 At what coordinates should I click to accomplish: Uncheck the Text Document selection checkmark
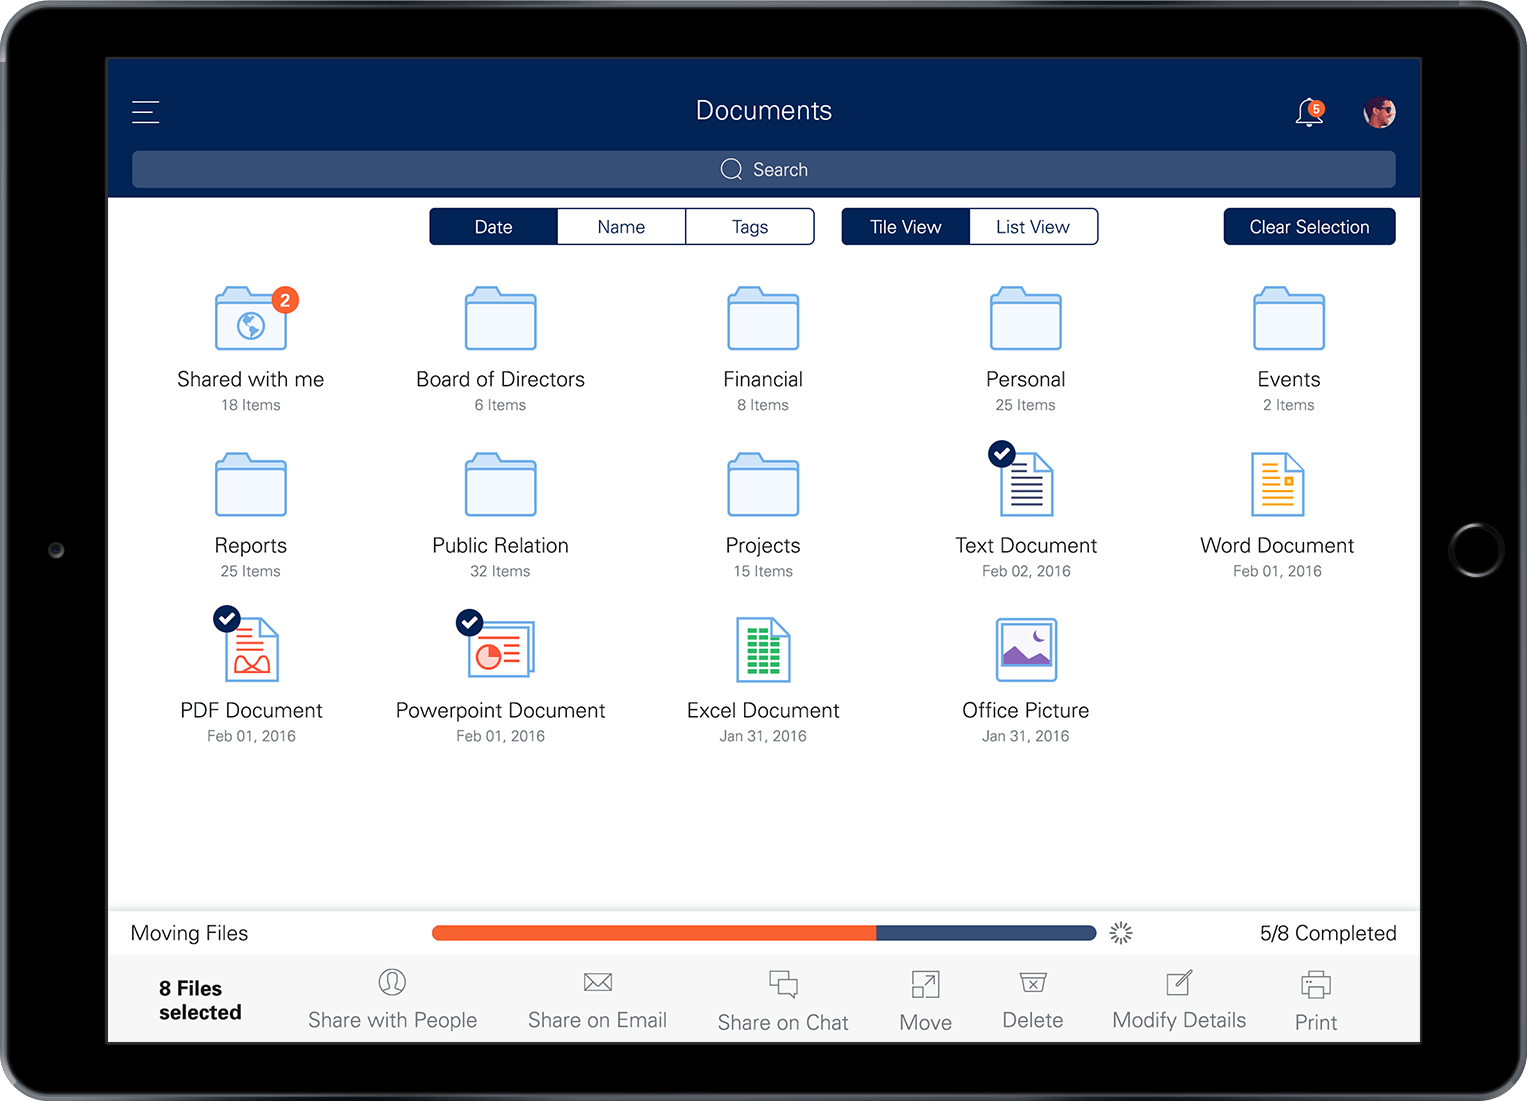1002,454
